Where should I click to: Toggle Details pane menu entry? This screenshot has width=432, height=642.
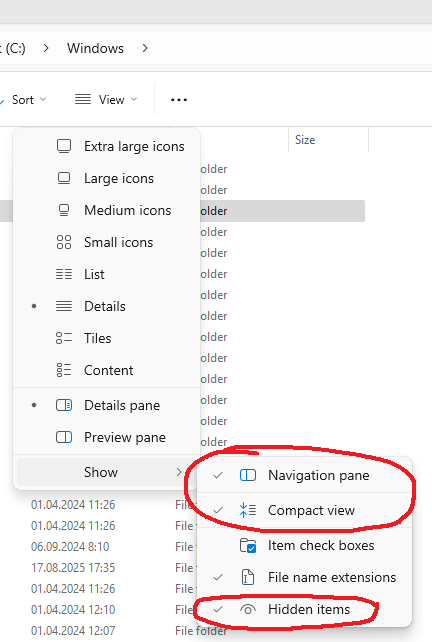click(x=106, y=405)
